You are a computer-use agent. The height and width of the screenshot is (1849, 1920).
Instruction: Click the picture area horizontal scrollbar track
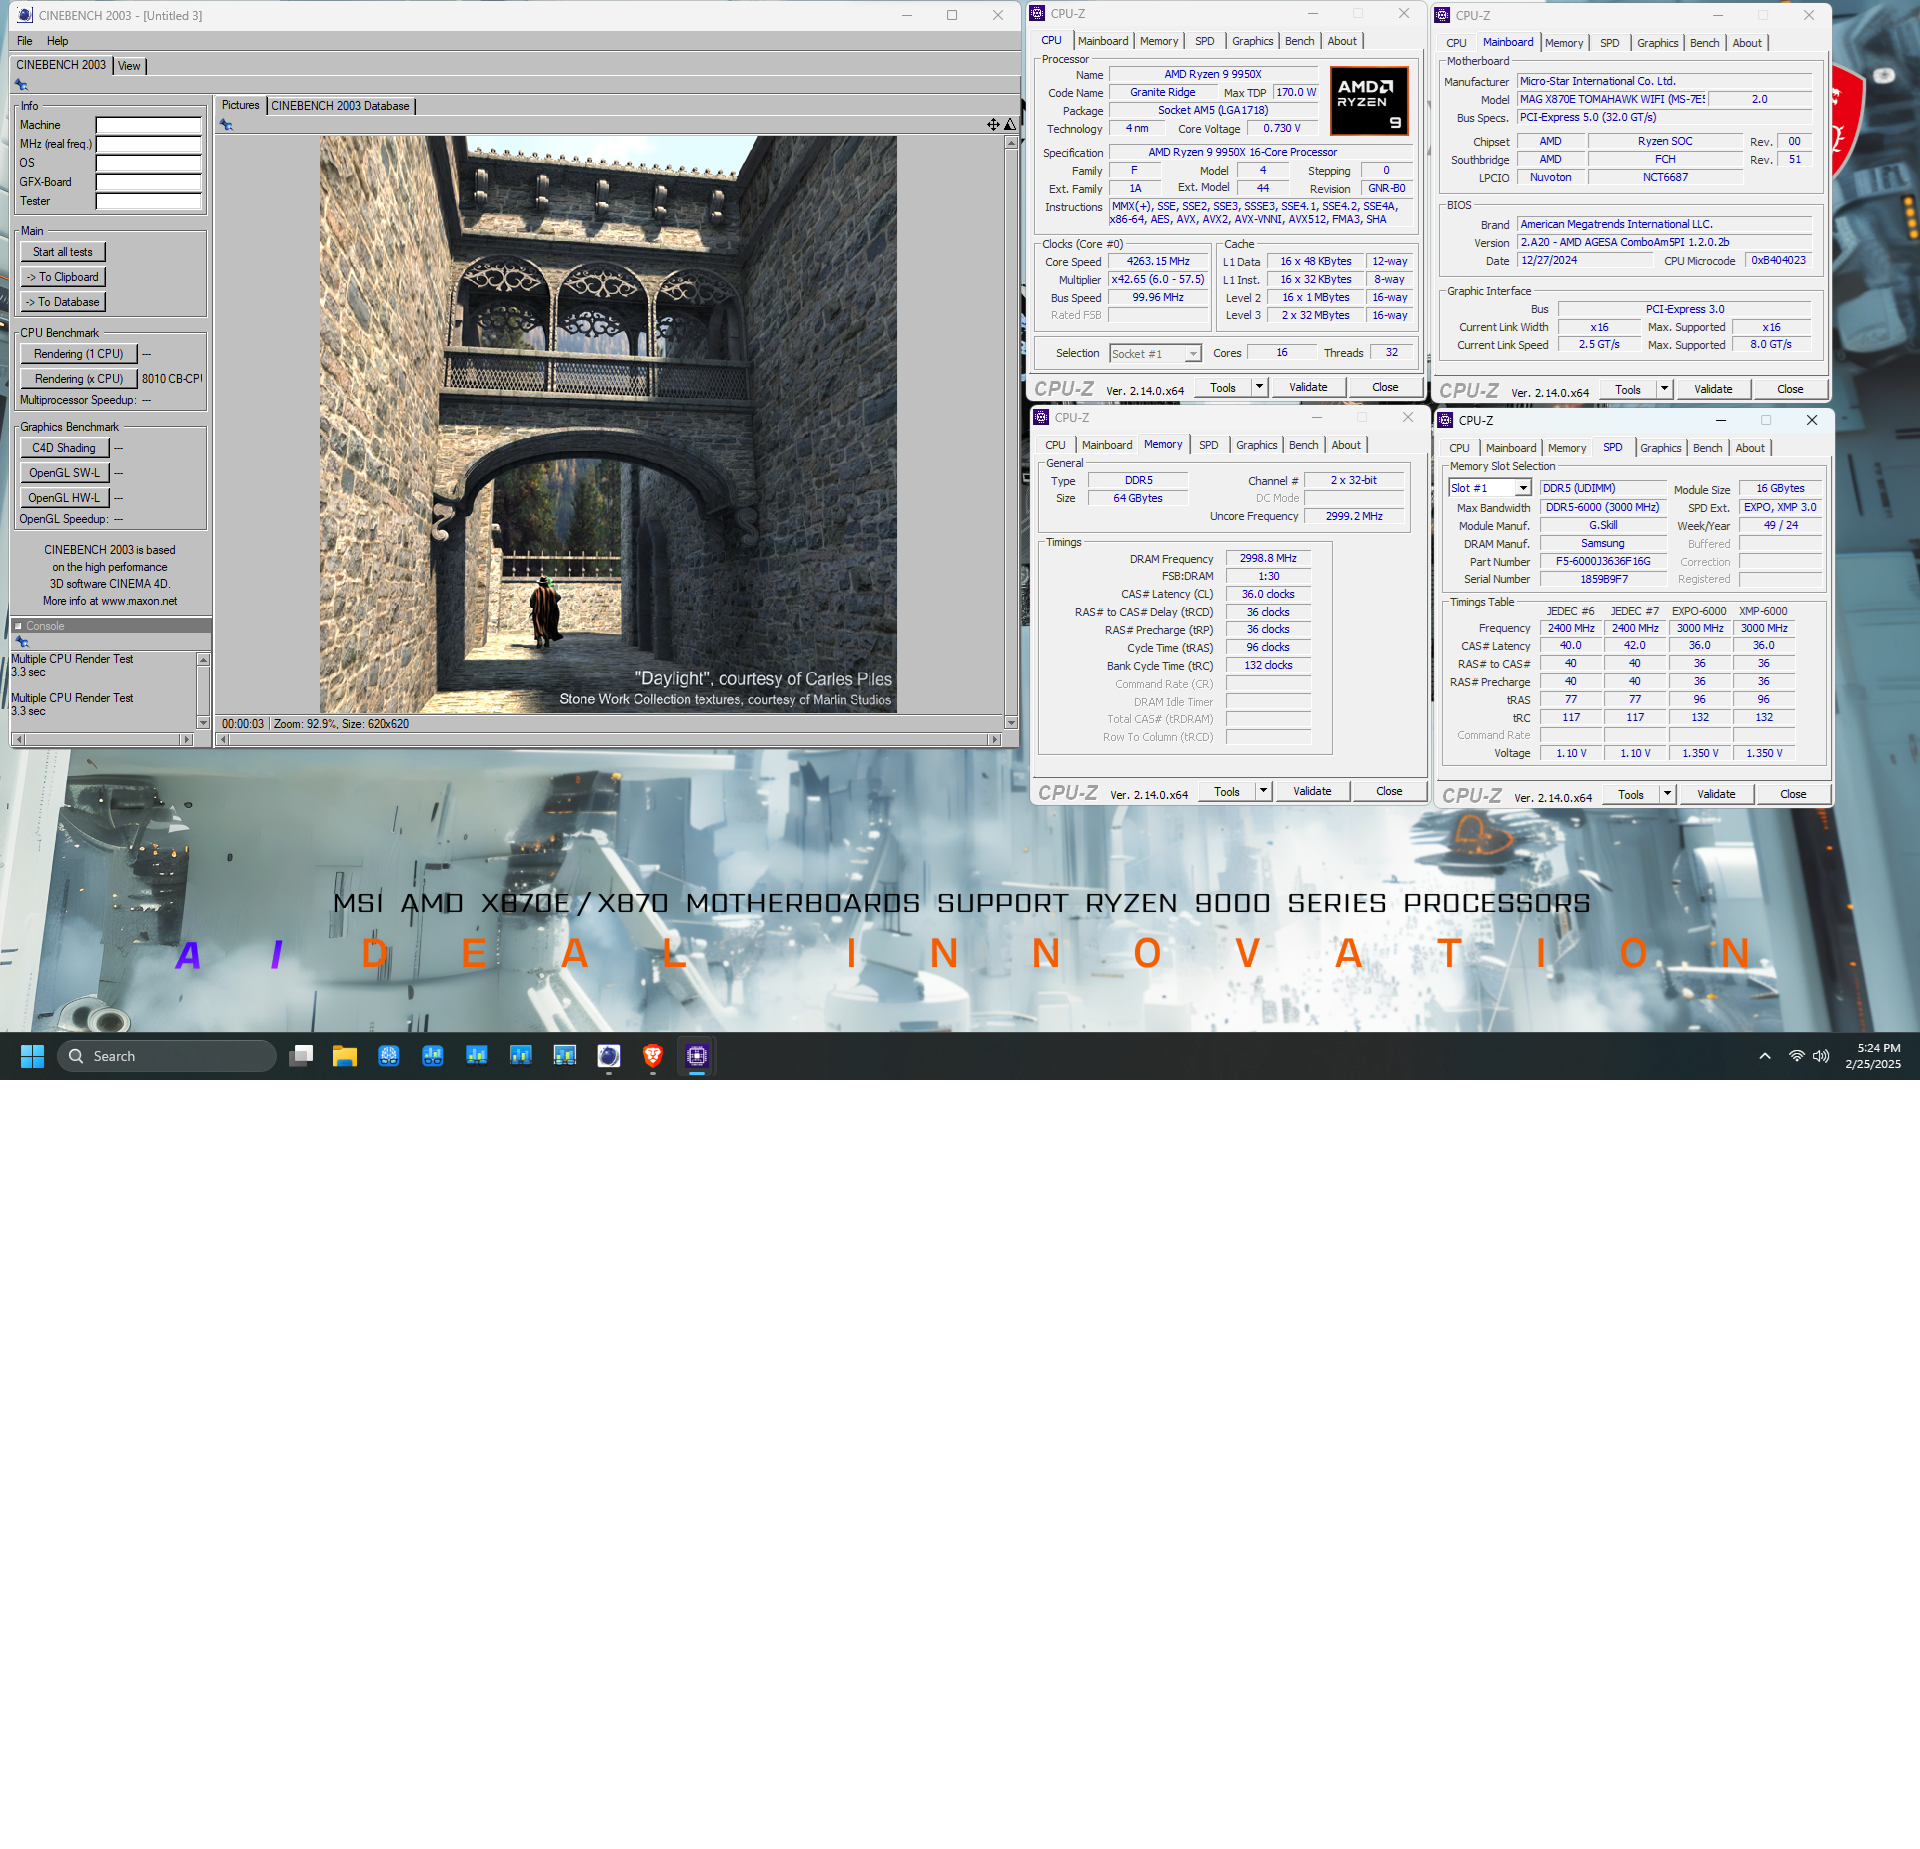pos(610,739)
